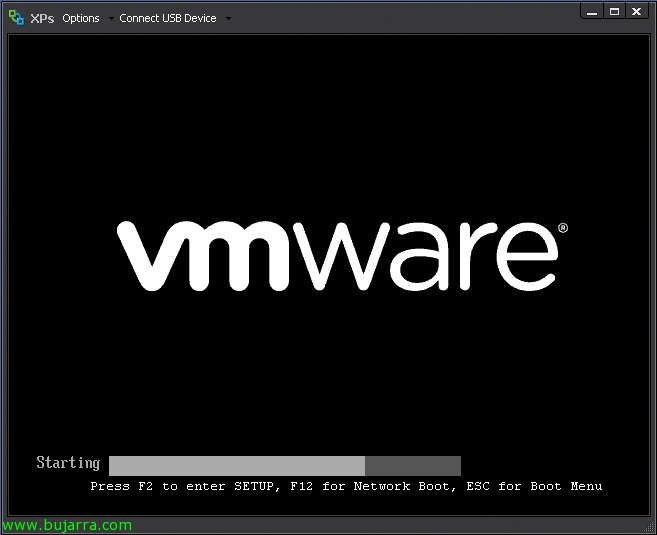Image resolution: width=657 pixels, height=535 pixels.
Task: Open the Connect USB Device menu
Action: pyautogui.click(x=168, y=18)
